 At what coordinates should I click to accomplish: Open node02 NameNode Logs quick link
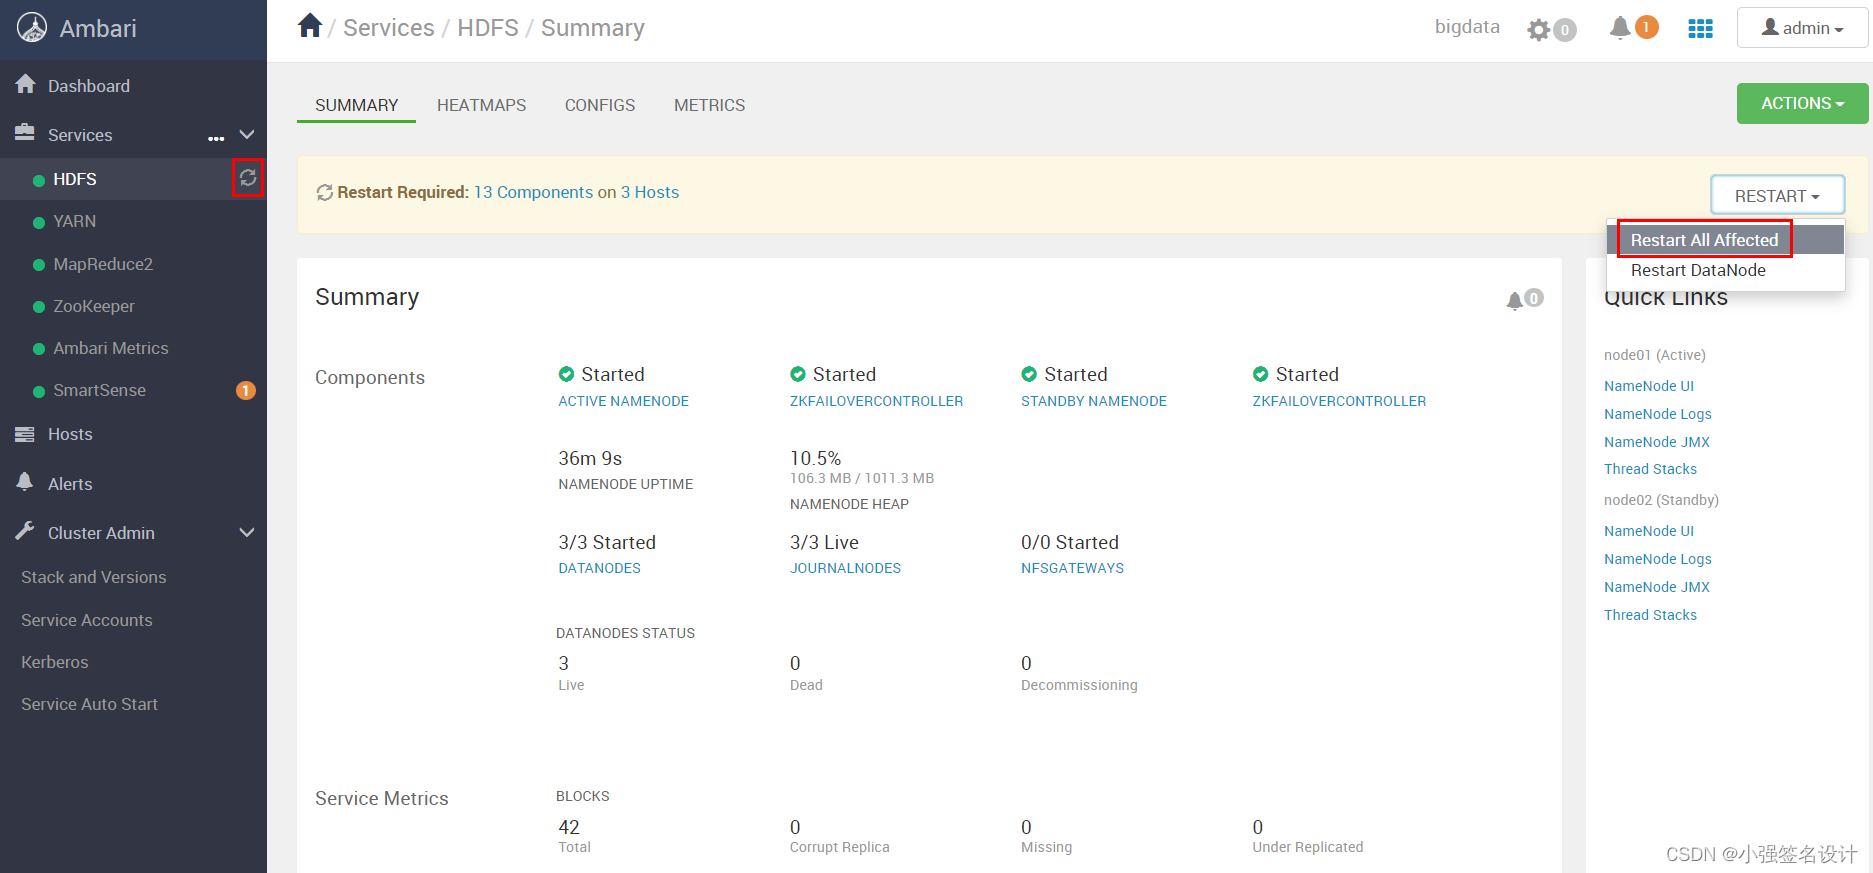click(1658, 559)
